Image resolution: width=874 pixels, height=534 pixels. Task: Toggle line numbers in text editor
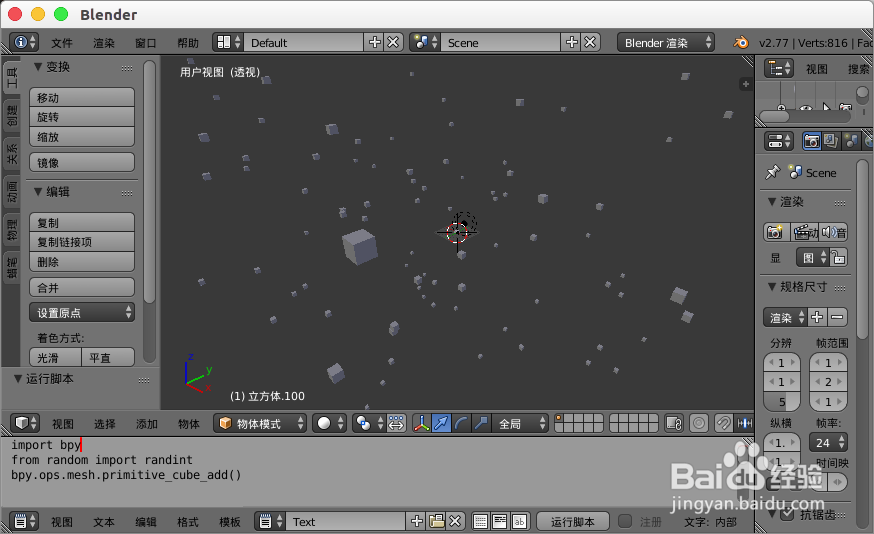tap(480, 522)
